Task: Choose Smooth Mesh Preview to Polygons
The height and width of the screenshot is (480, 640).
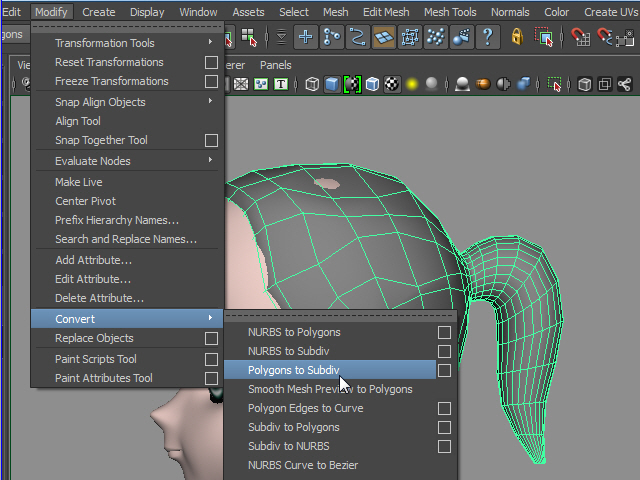Action: 330,389
